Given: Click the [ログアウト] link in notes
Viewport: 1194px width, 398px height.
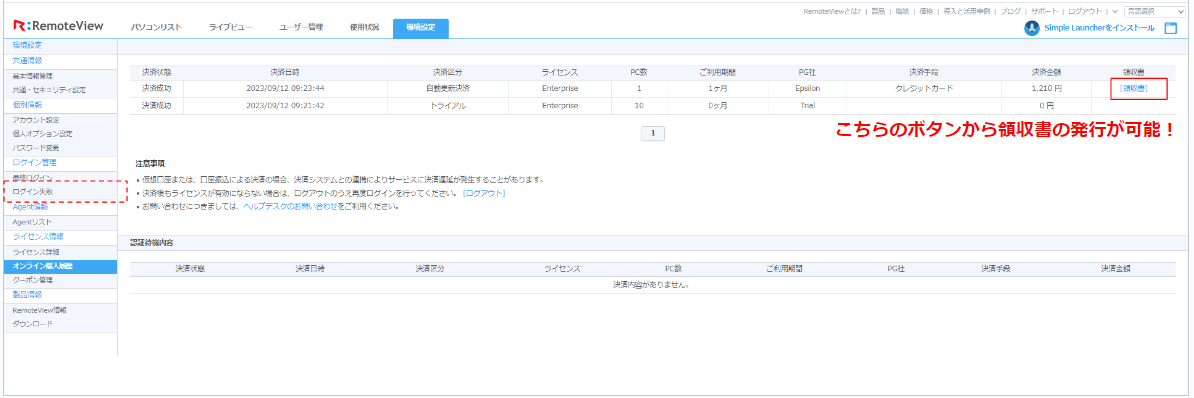Looking at the screenshot, I should tap(484, 193).
